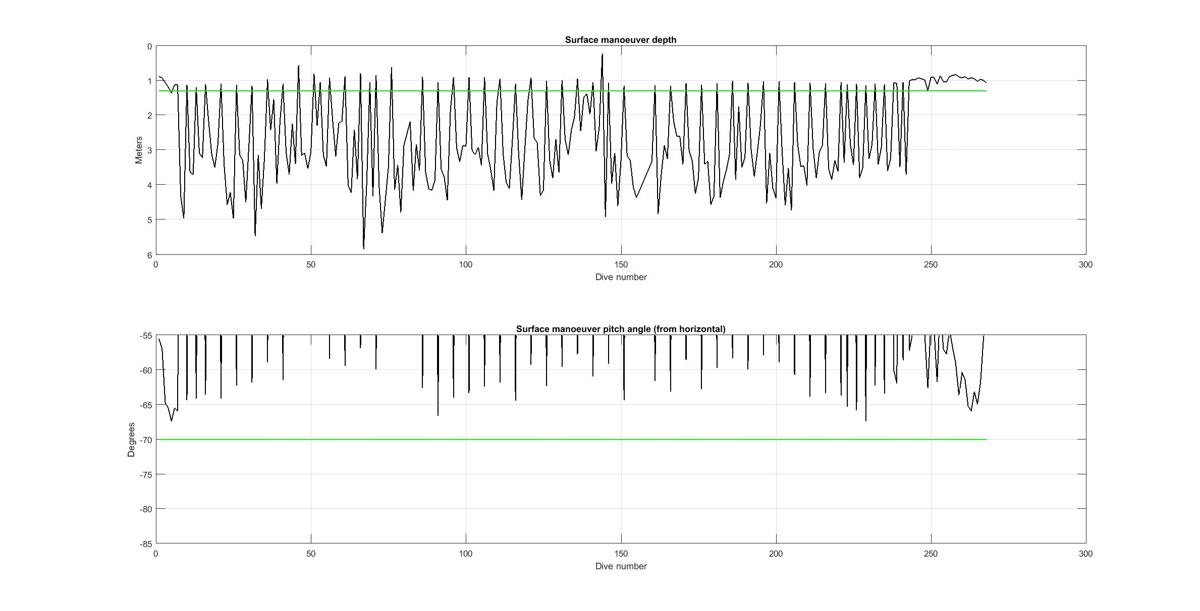Image resolution: width=1200 pixels, height=611 pixels.
Task: Click y-axis tick "-75" on the pitch plot
Action: pos(146,475)
